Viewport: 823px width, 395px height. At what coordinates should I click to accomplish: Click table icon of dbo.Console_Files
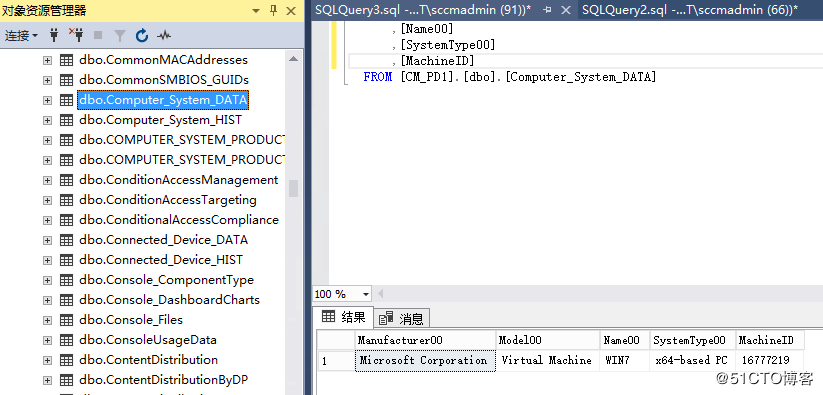point(66,320)
